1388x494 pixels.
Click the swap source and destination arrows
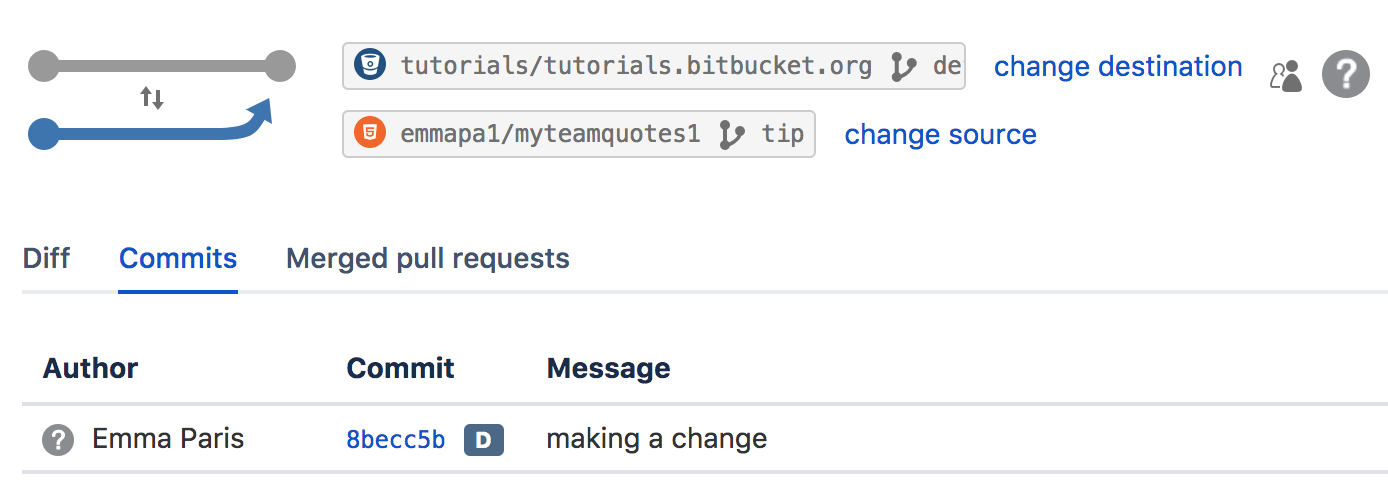tap(152, 98)
